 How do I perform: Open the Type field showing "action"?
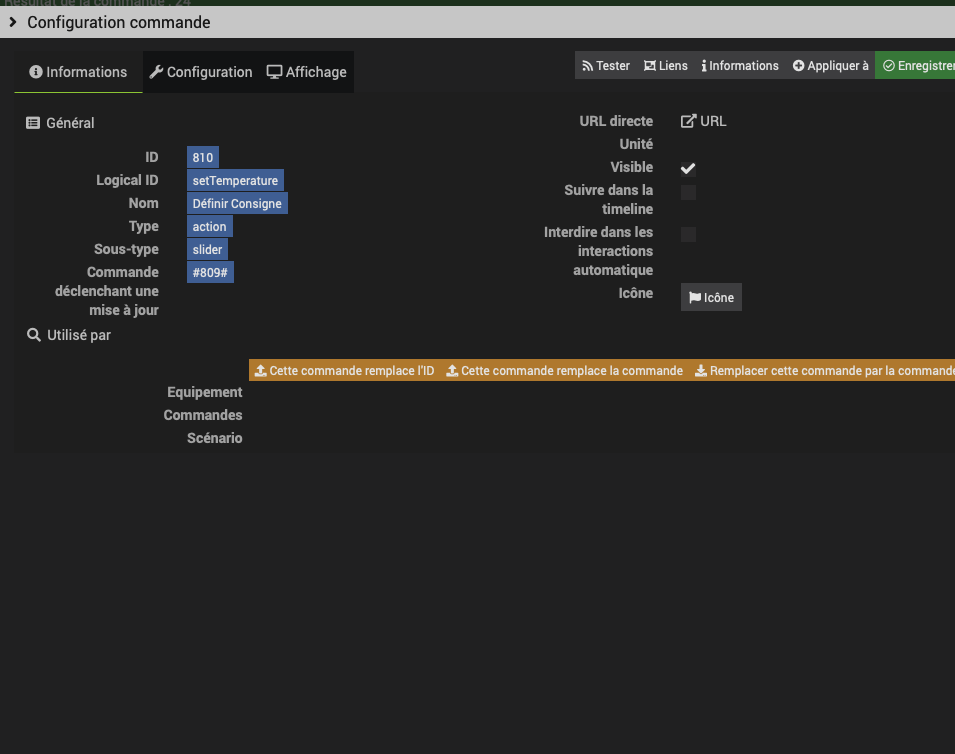pyautogui.click(x=209, y=226)
